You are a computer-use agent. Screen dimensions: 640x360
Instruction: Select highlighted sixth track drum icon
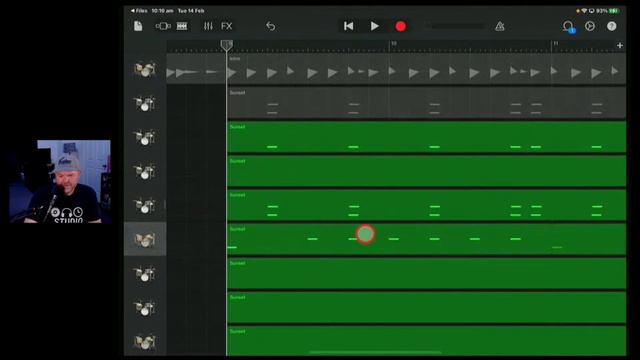click(144, 240)
